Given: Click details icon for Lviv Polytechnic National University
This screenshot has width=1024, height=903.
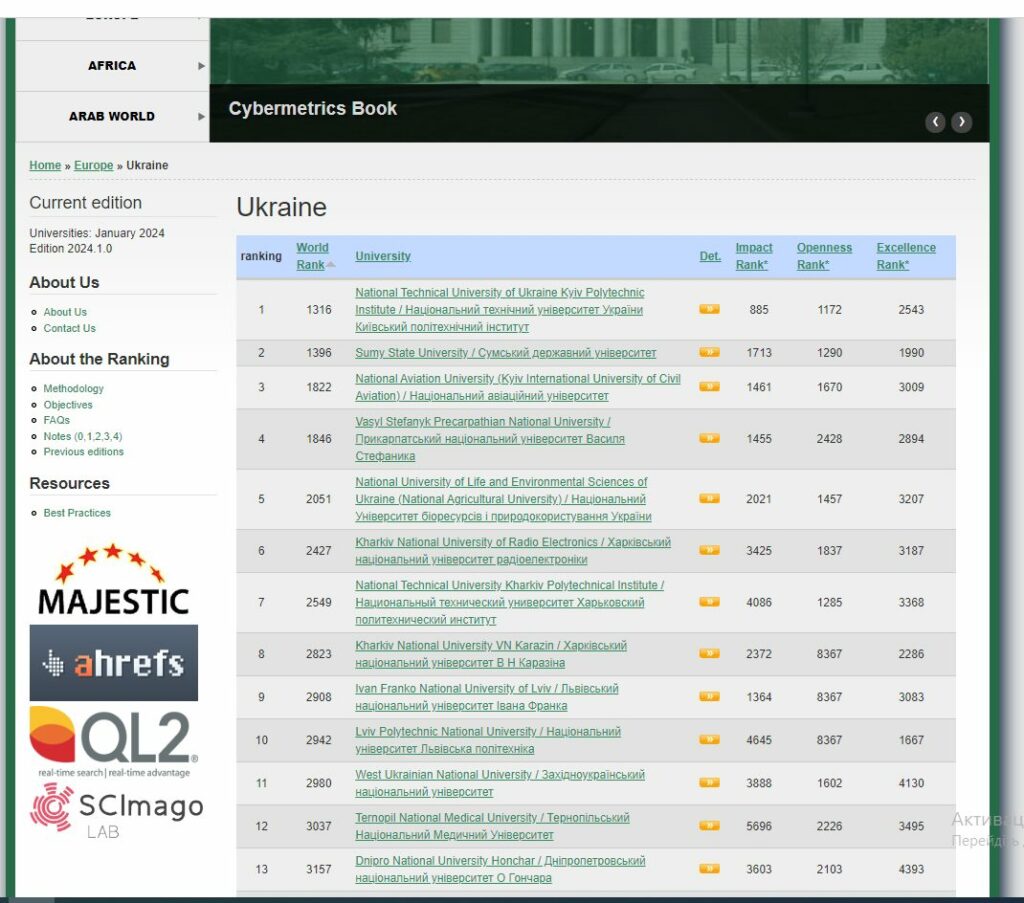Looking at the screenshot, I should click(x=709, y=740).
